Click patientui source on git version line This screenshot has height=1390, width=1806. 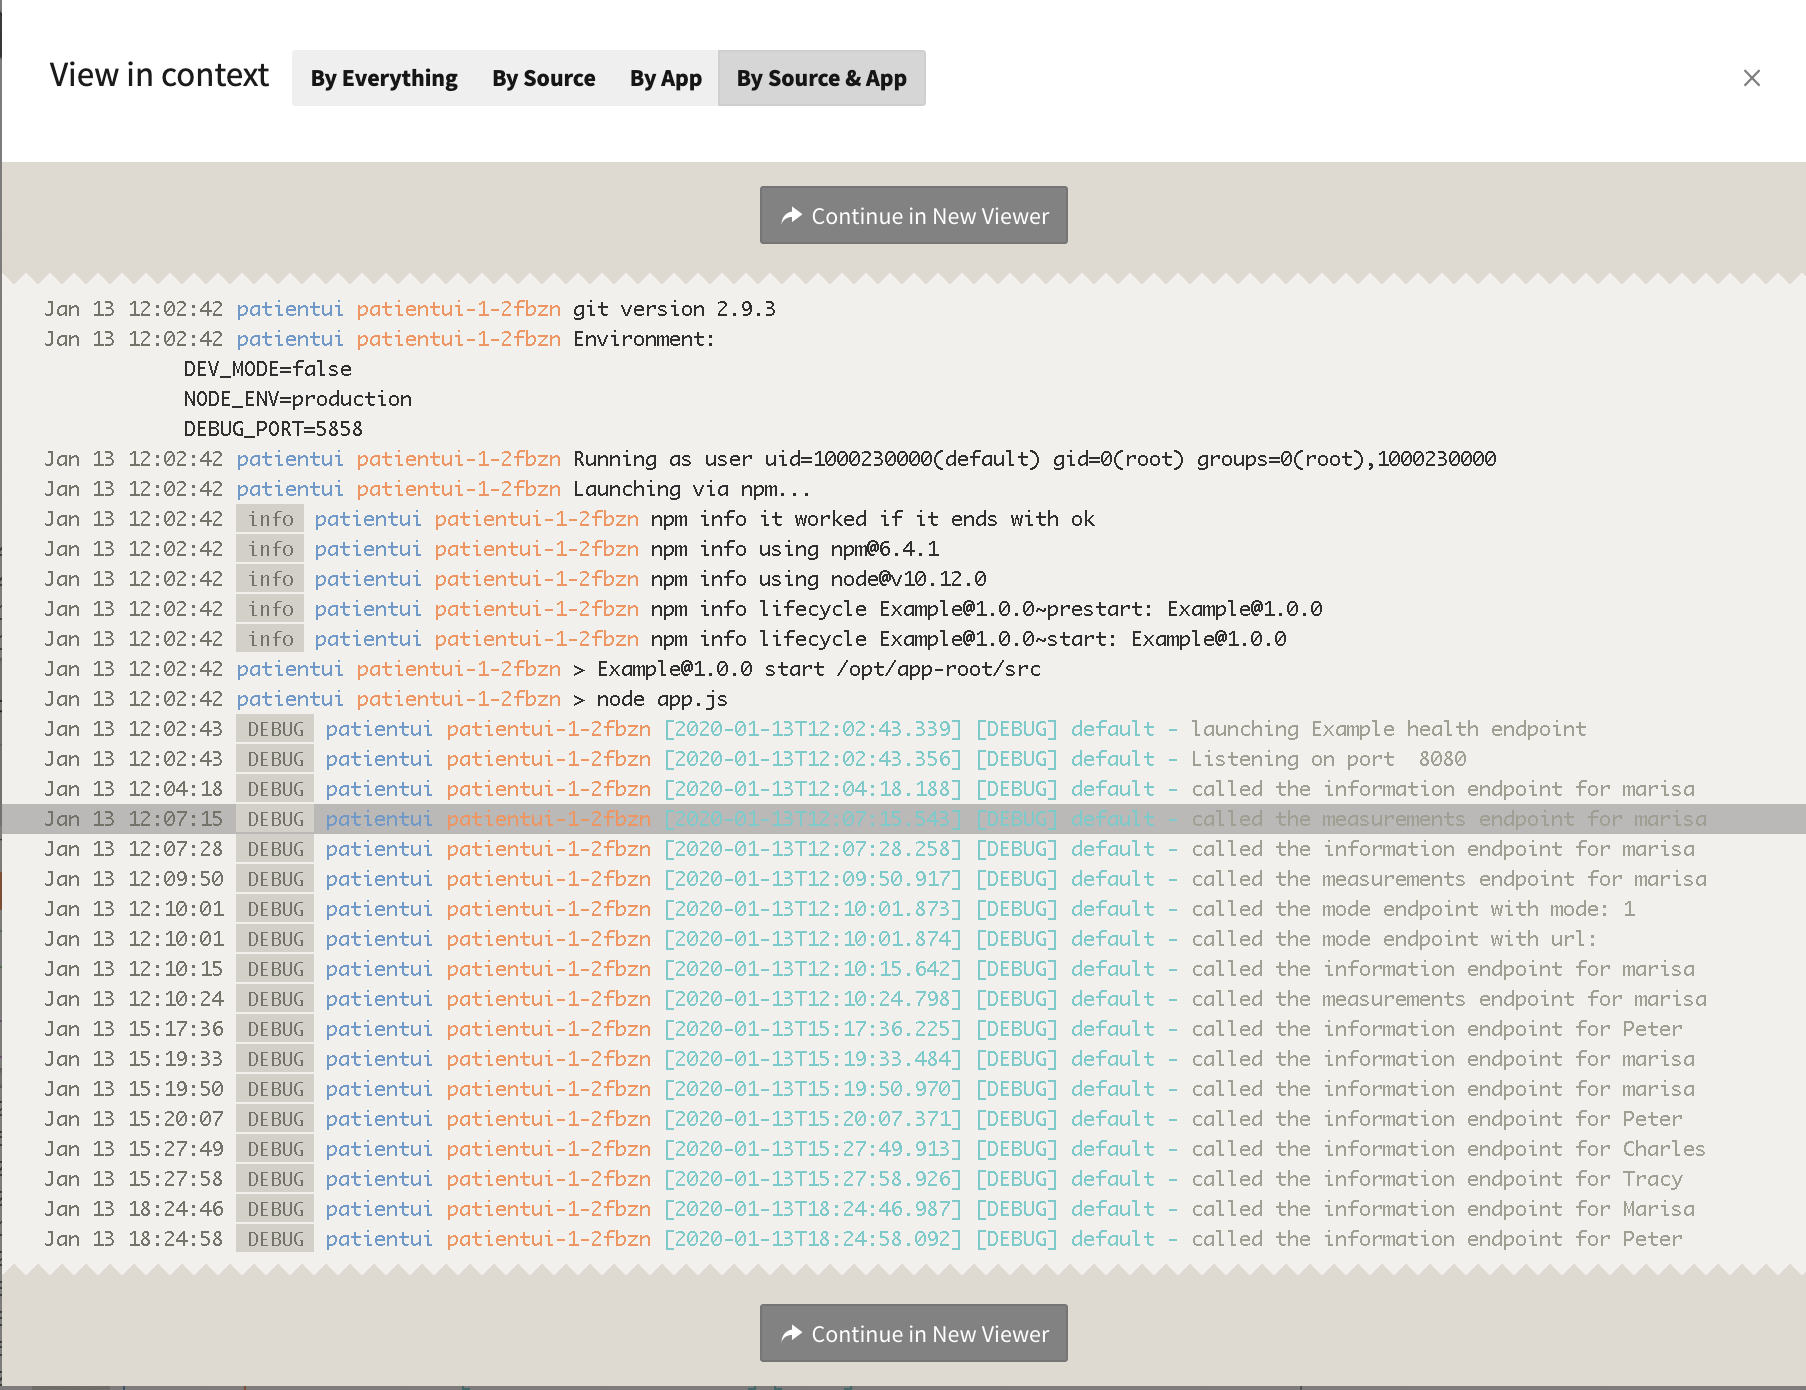pos(290,309)
